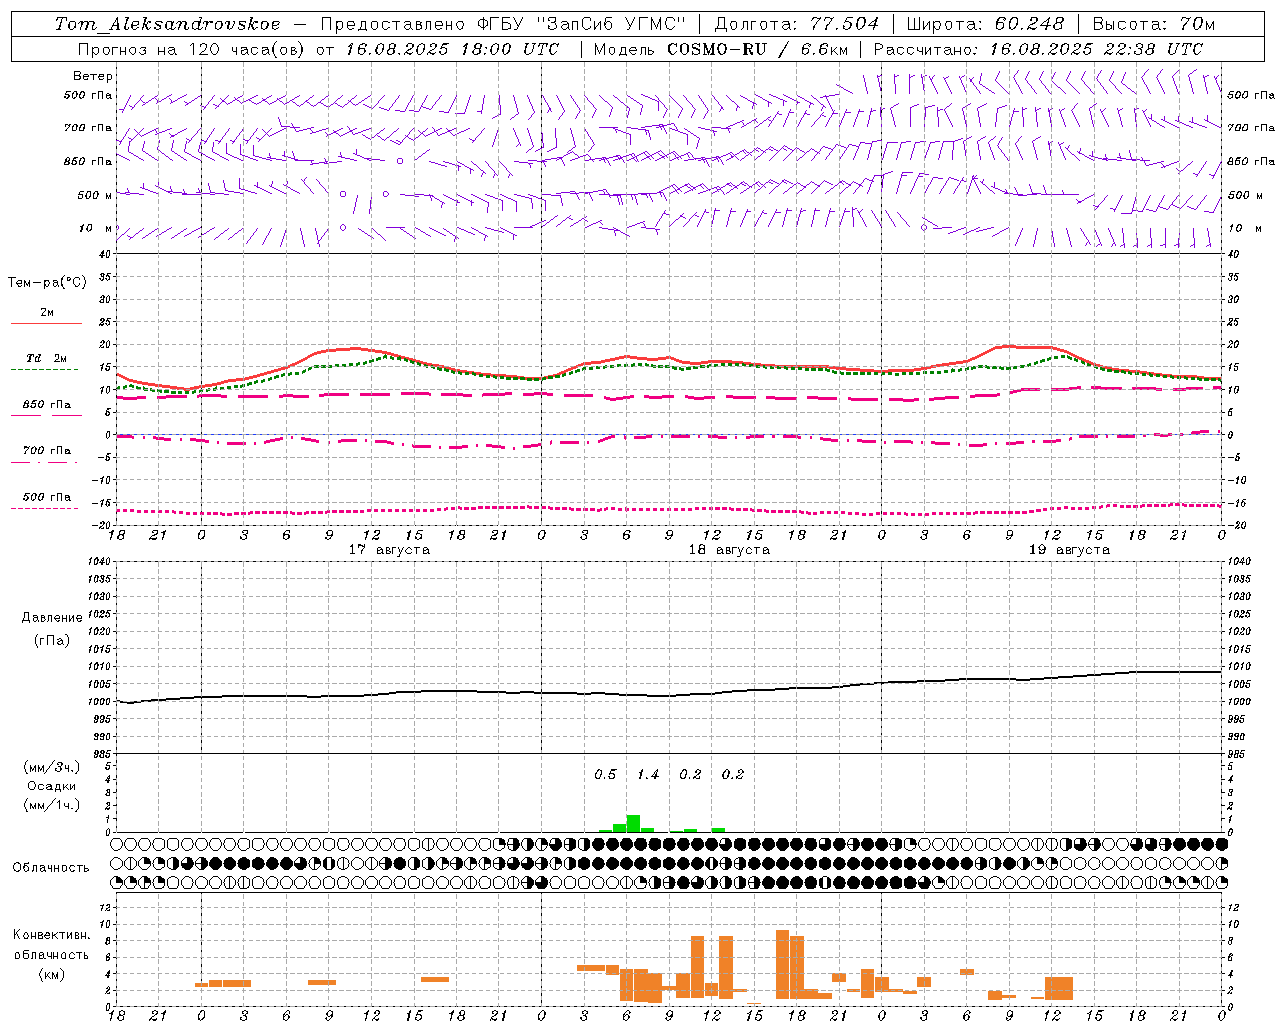
Task: Click the 17 августа date label
Action: tap(389, 550)
